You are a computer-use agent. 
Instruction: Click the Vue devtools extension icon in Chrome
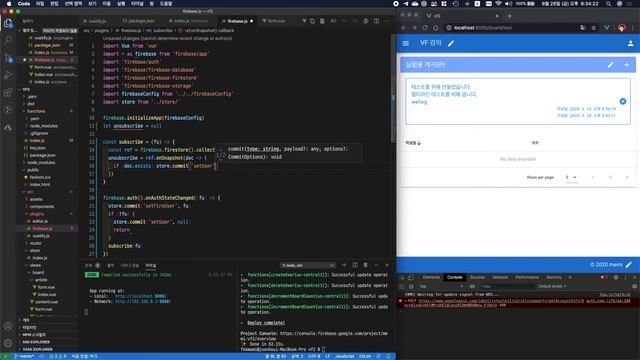[x=607, y=28]
